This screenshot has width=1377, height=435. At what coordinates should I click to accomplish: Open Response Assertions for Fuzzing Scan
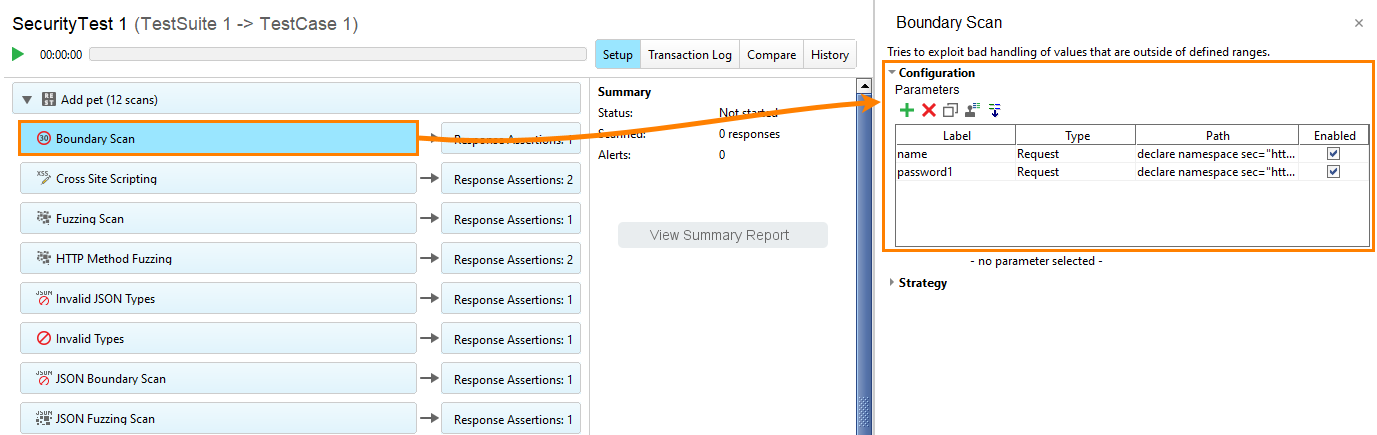[x=512, y=220]
